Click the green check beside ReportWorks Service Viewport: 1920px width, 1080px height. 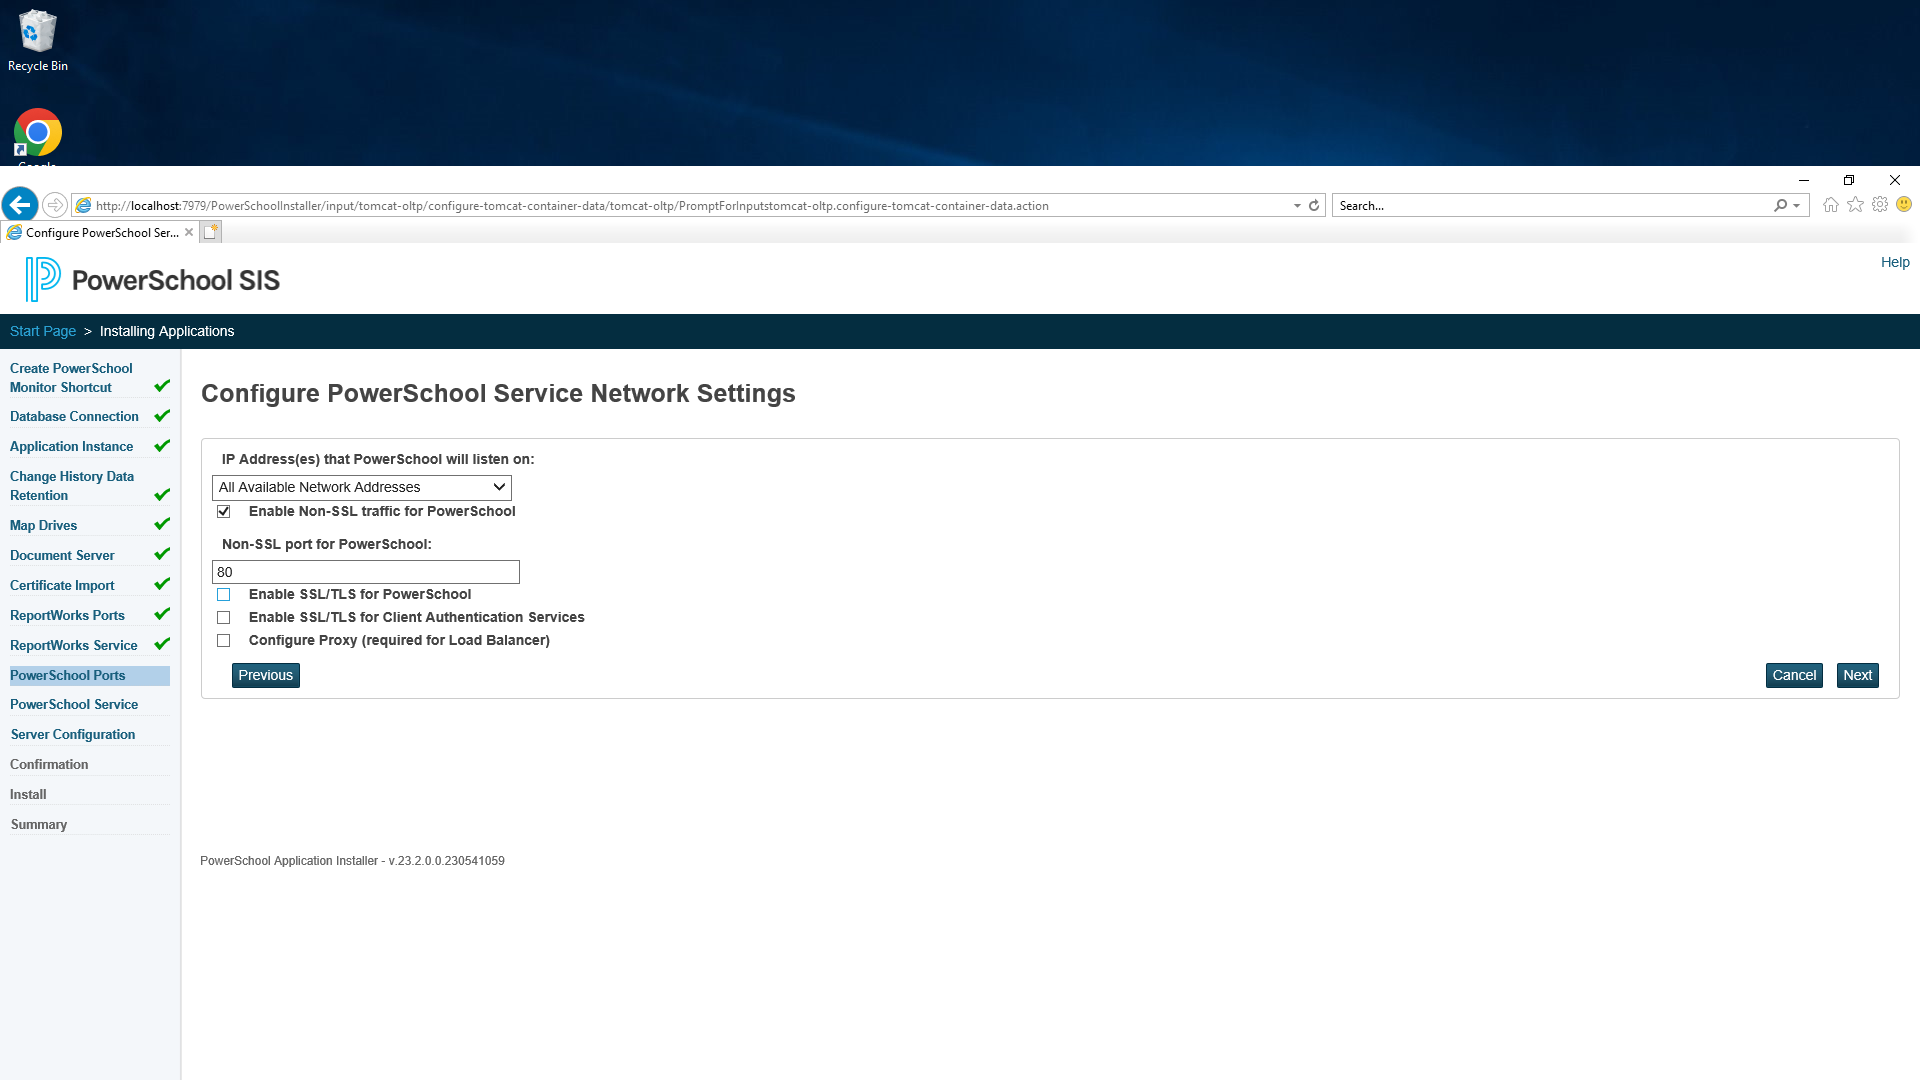coord(162,644)
